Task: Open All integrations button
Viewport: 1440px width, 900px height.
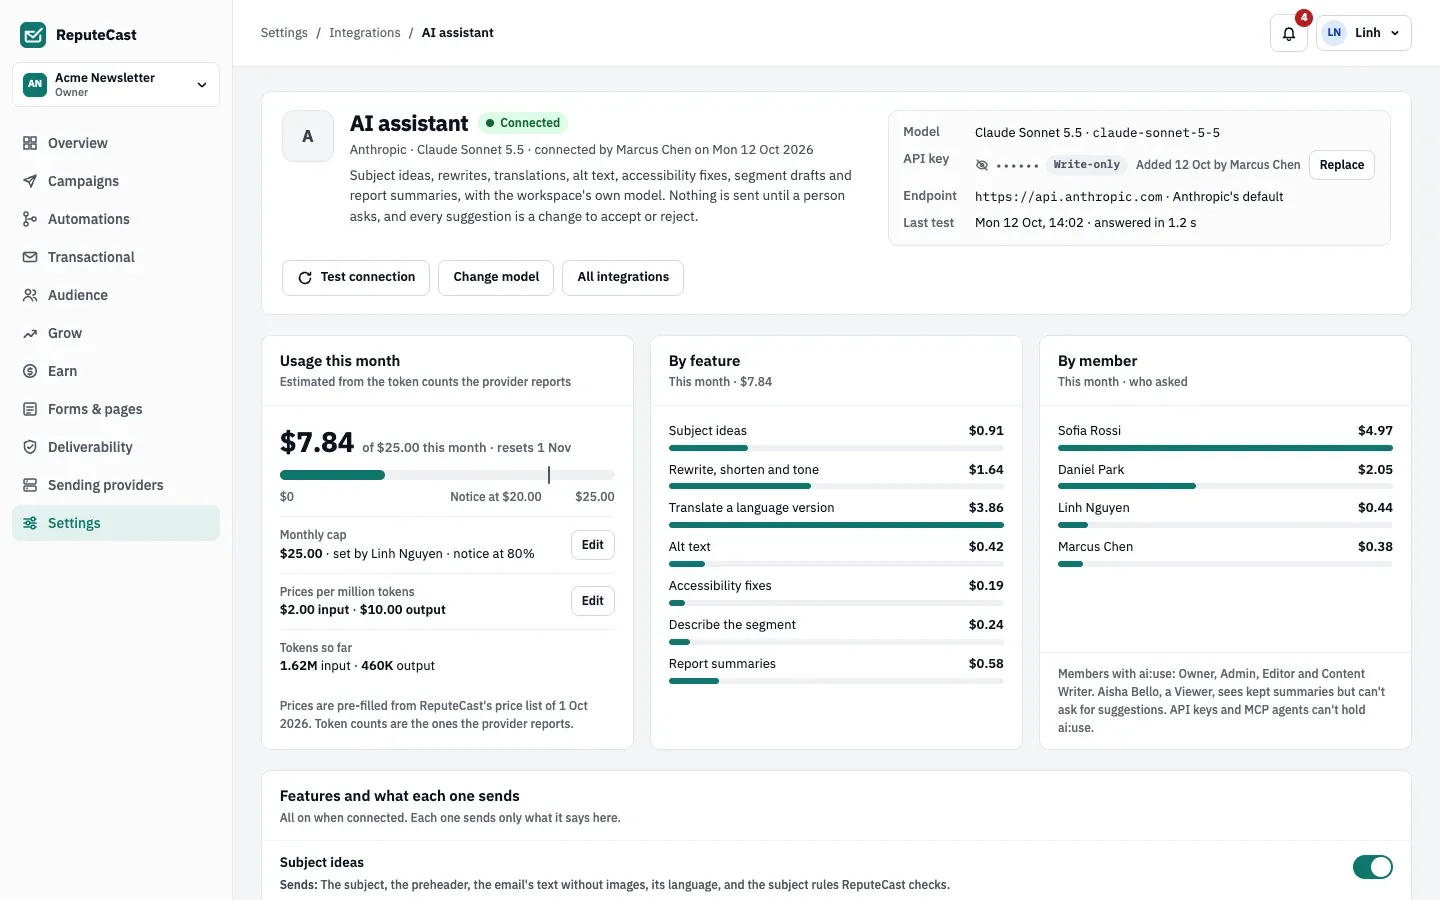Action: tap(623, 277)
